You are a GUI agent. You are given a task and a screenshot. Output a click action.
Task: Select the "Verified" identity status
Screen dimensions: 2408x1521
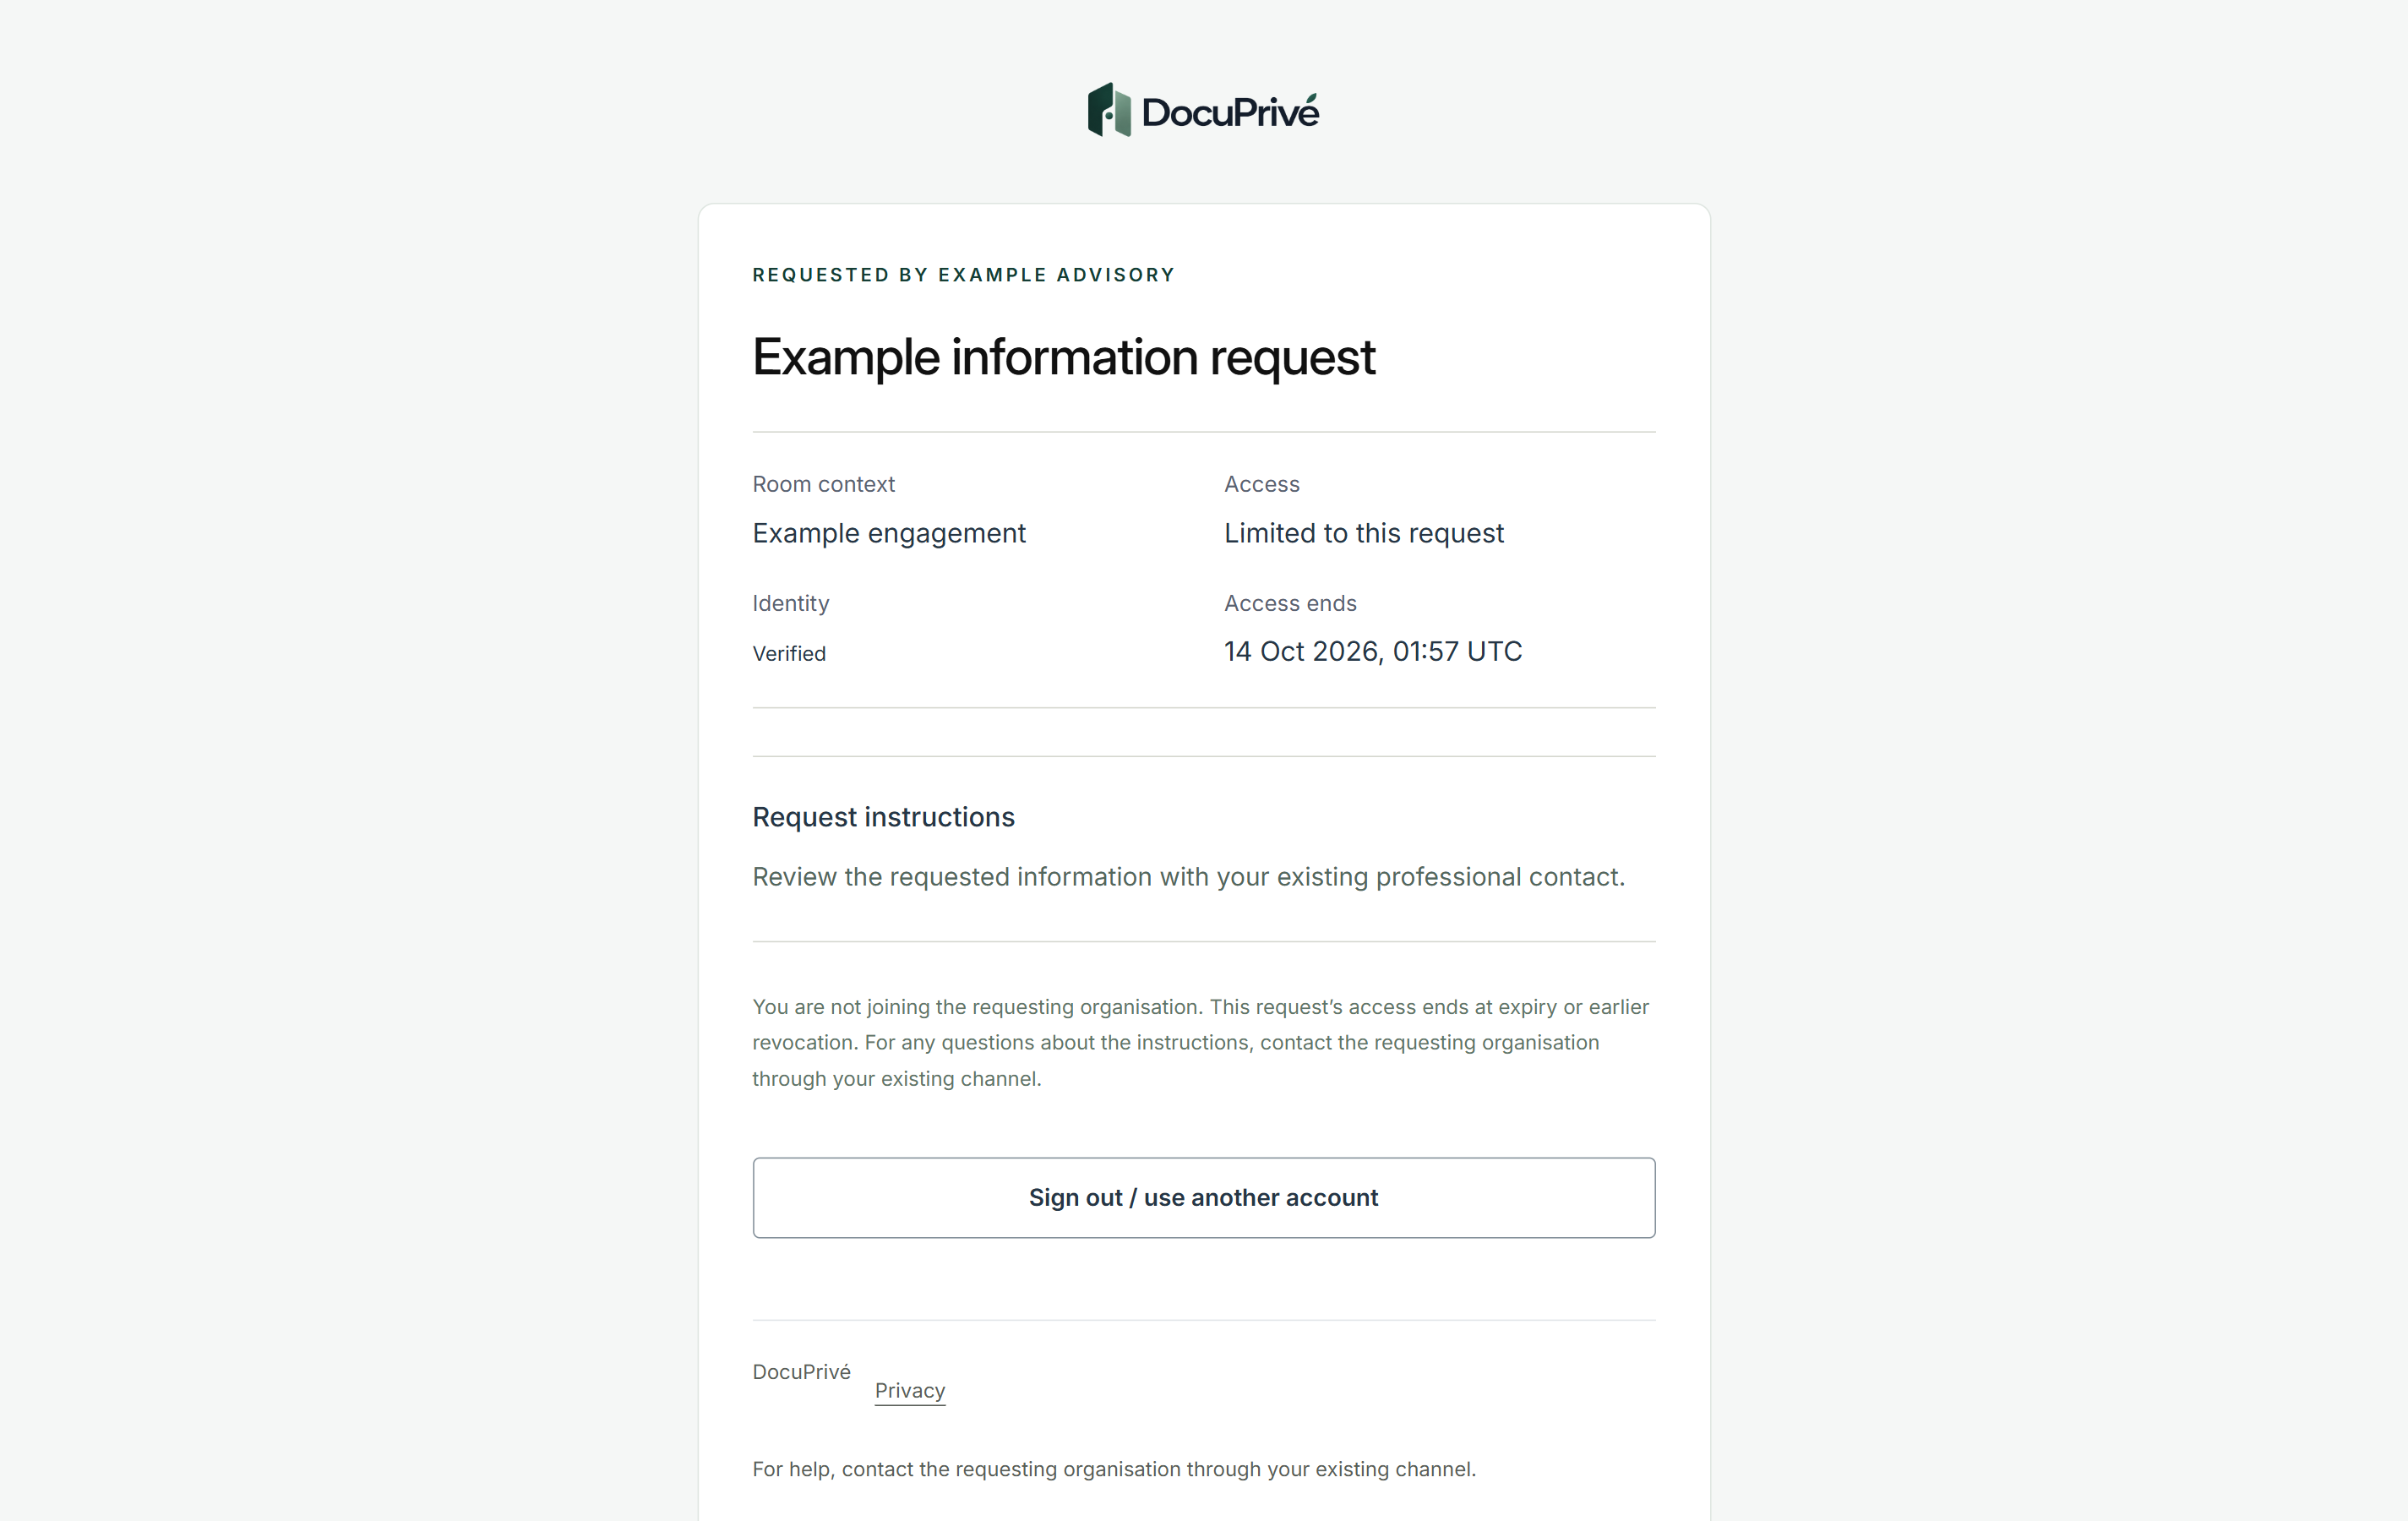pos(789,653)
